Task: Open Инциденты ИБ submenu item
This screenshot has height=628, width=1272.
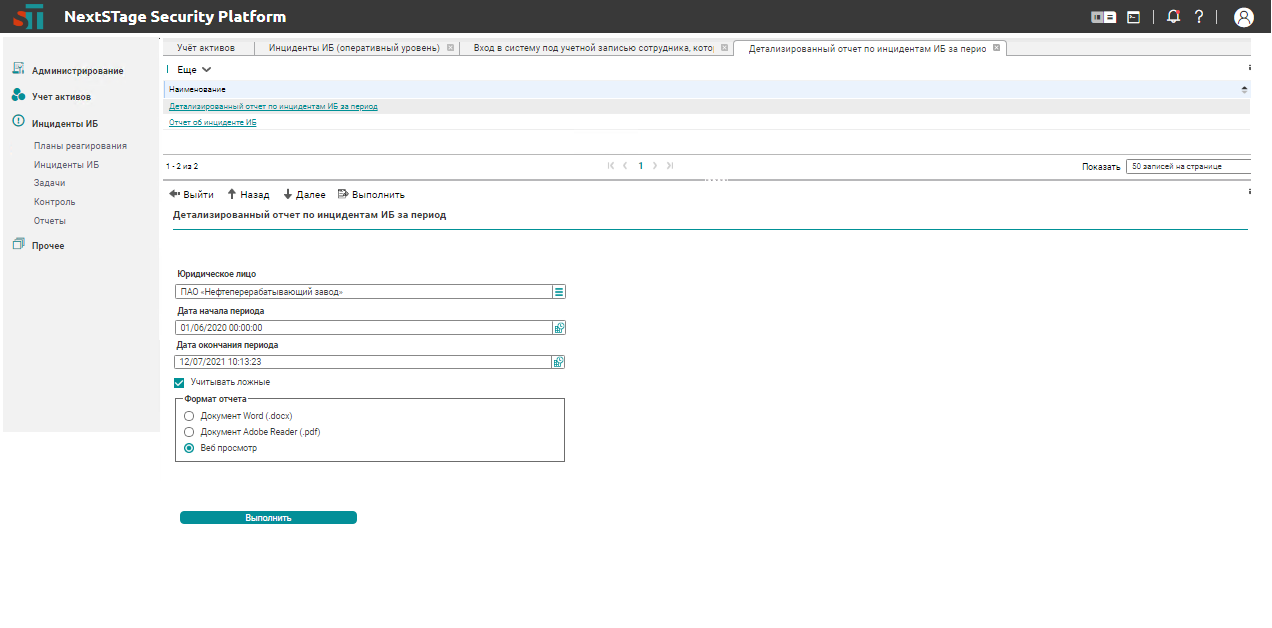Action: coord(67,165)
